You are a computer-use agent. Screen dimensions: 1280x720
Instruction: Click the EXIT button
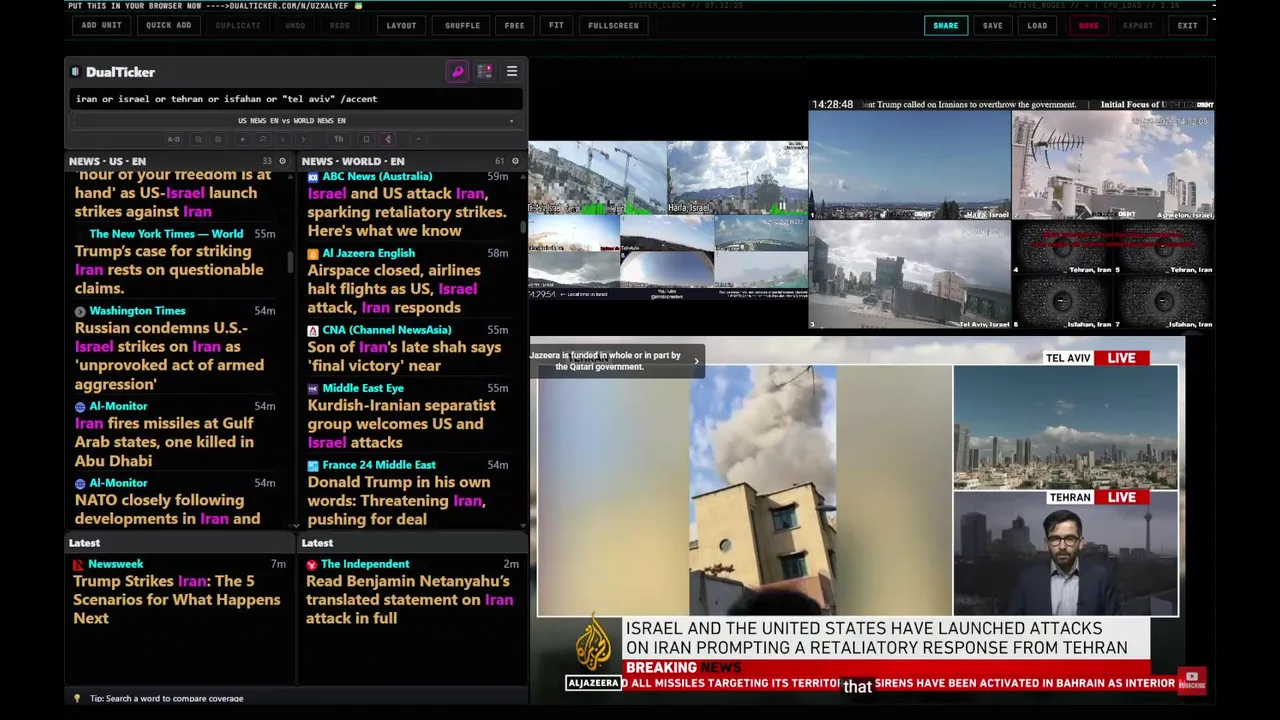tap(1187, 25)
